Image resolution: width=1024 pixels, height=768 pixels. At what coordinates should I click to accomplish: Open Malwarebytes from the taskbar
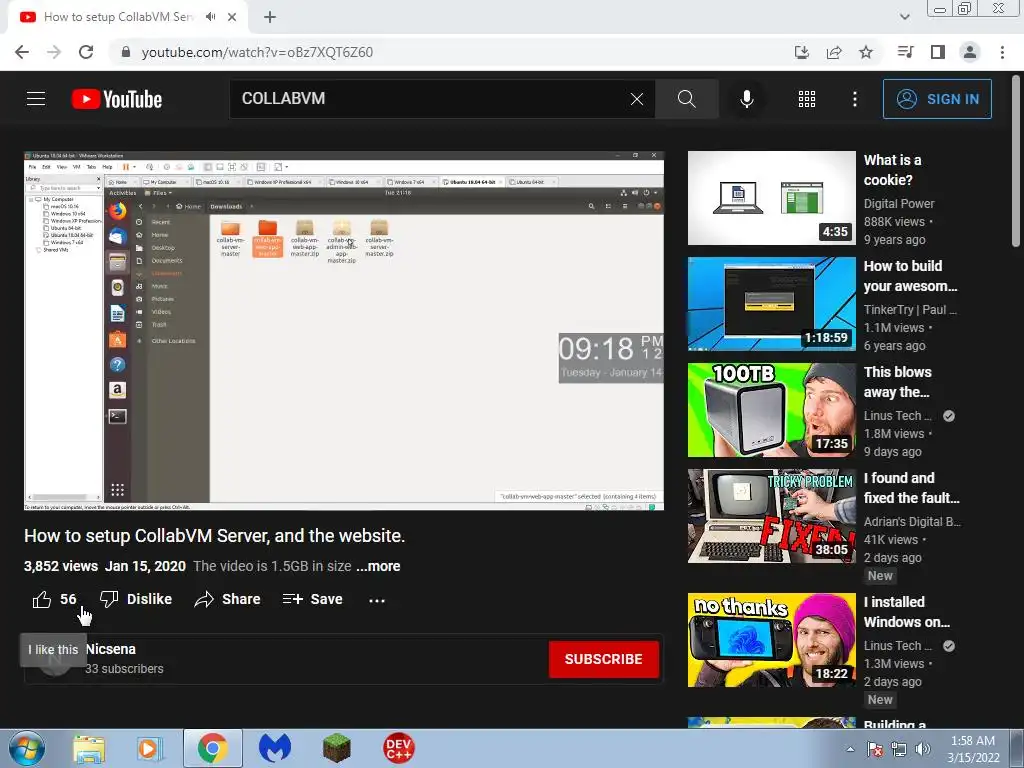(x=275, y=748)
